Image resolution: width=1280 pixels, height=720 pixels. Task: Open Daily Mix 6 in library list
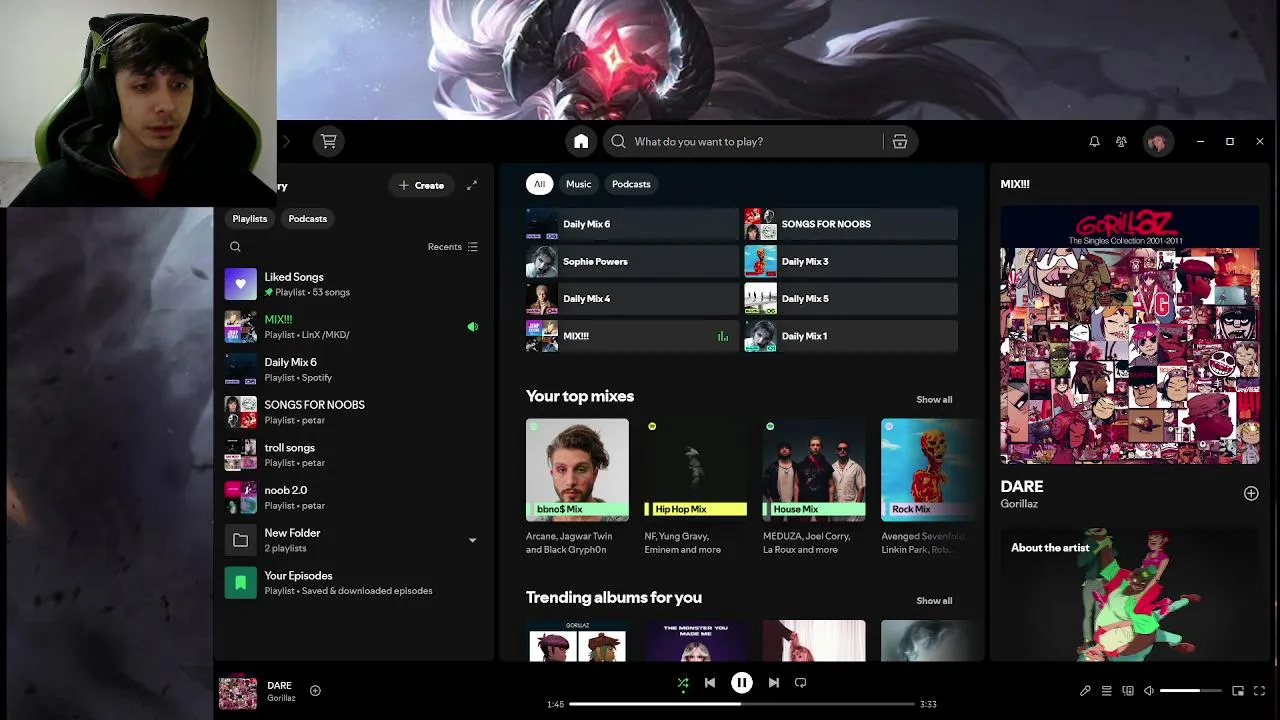[x=352, y=369]
